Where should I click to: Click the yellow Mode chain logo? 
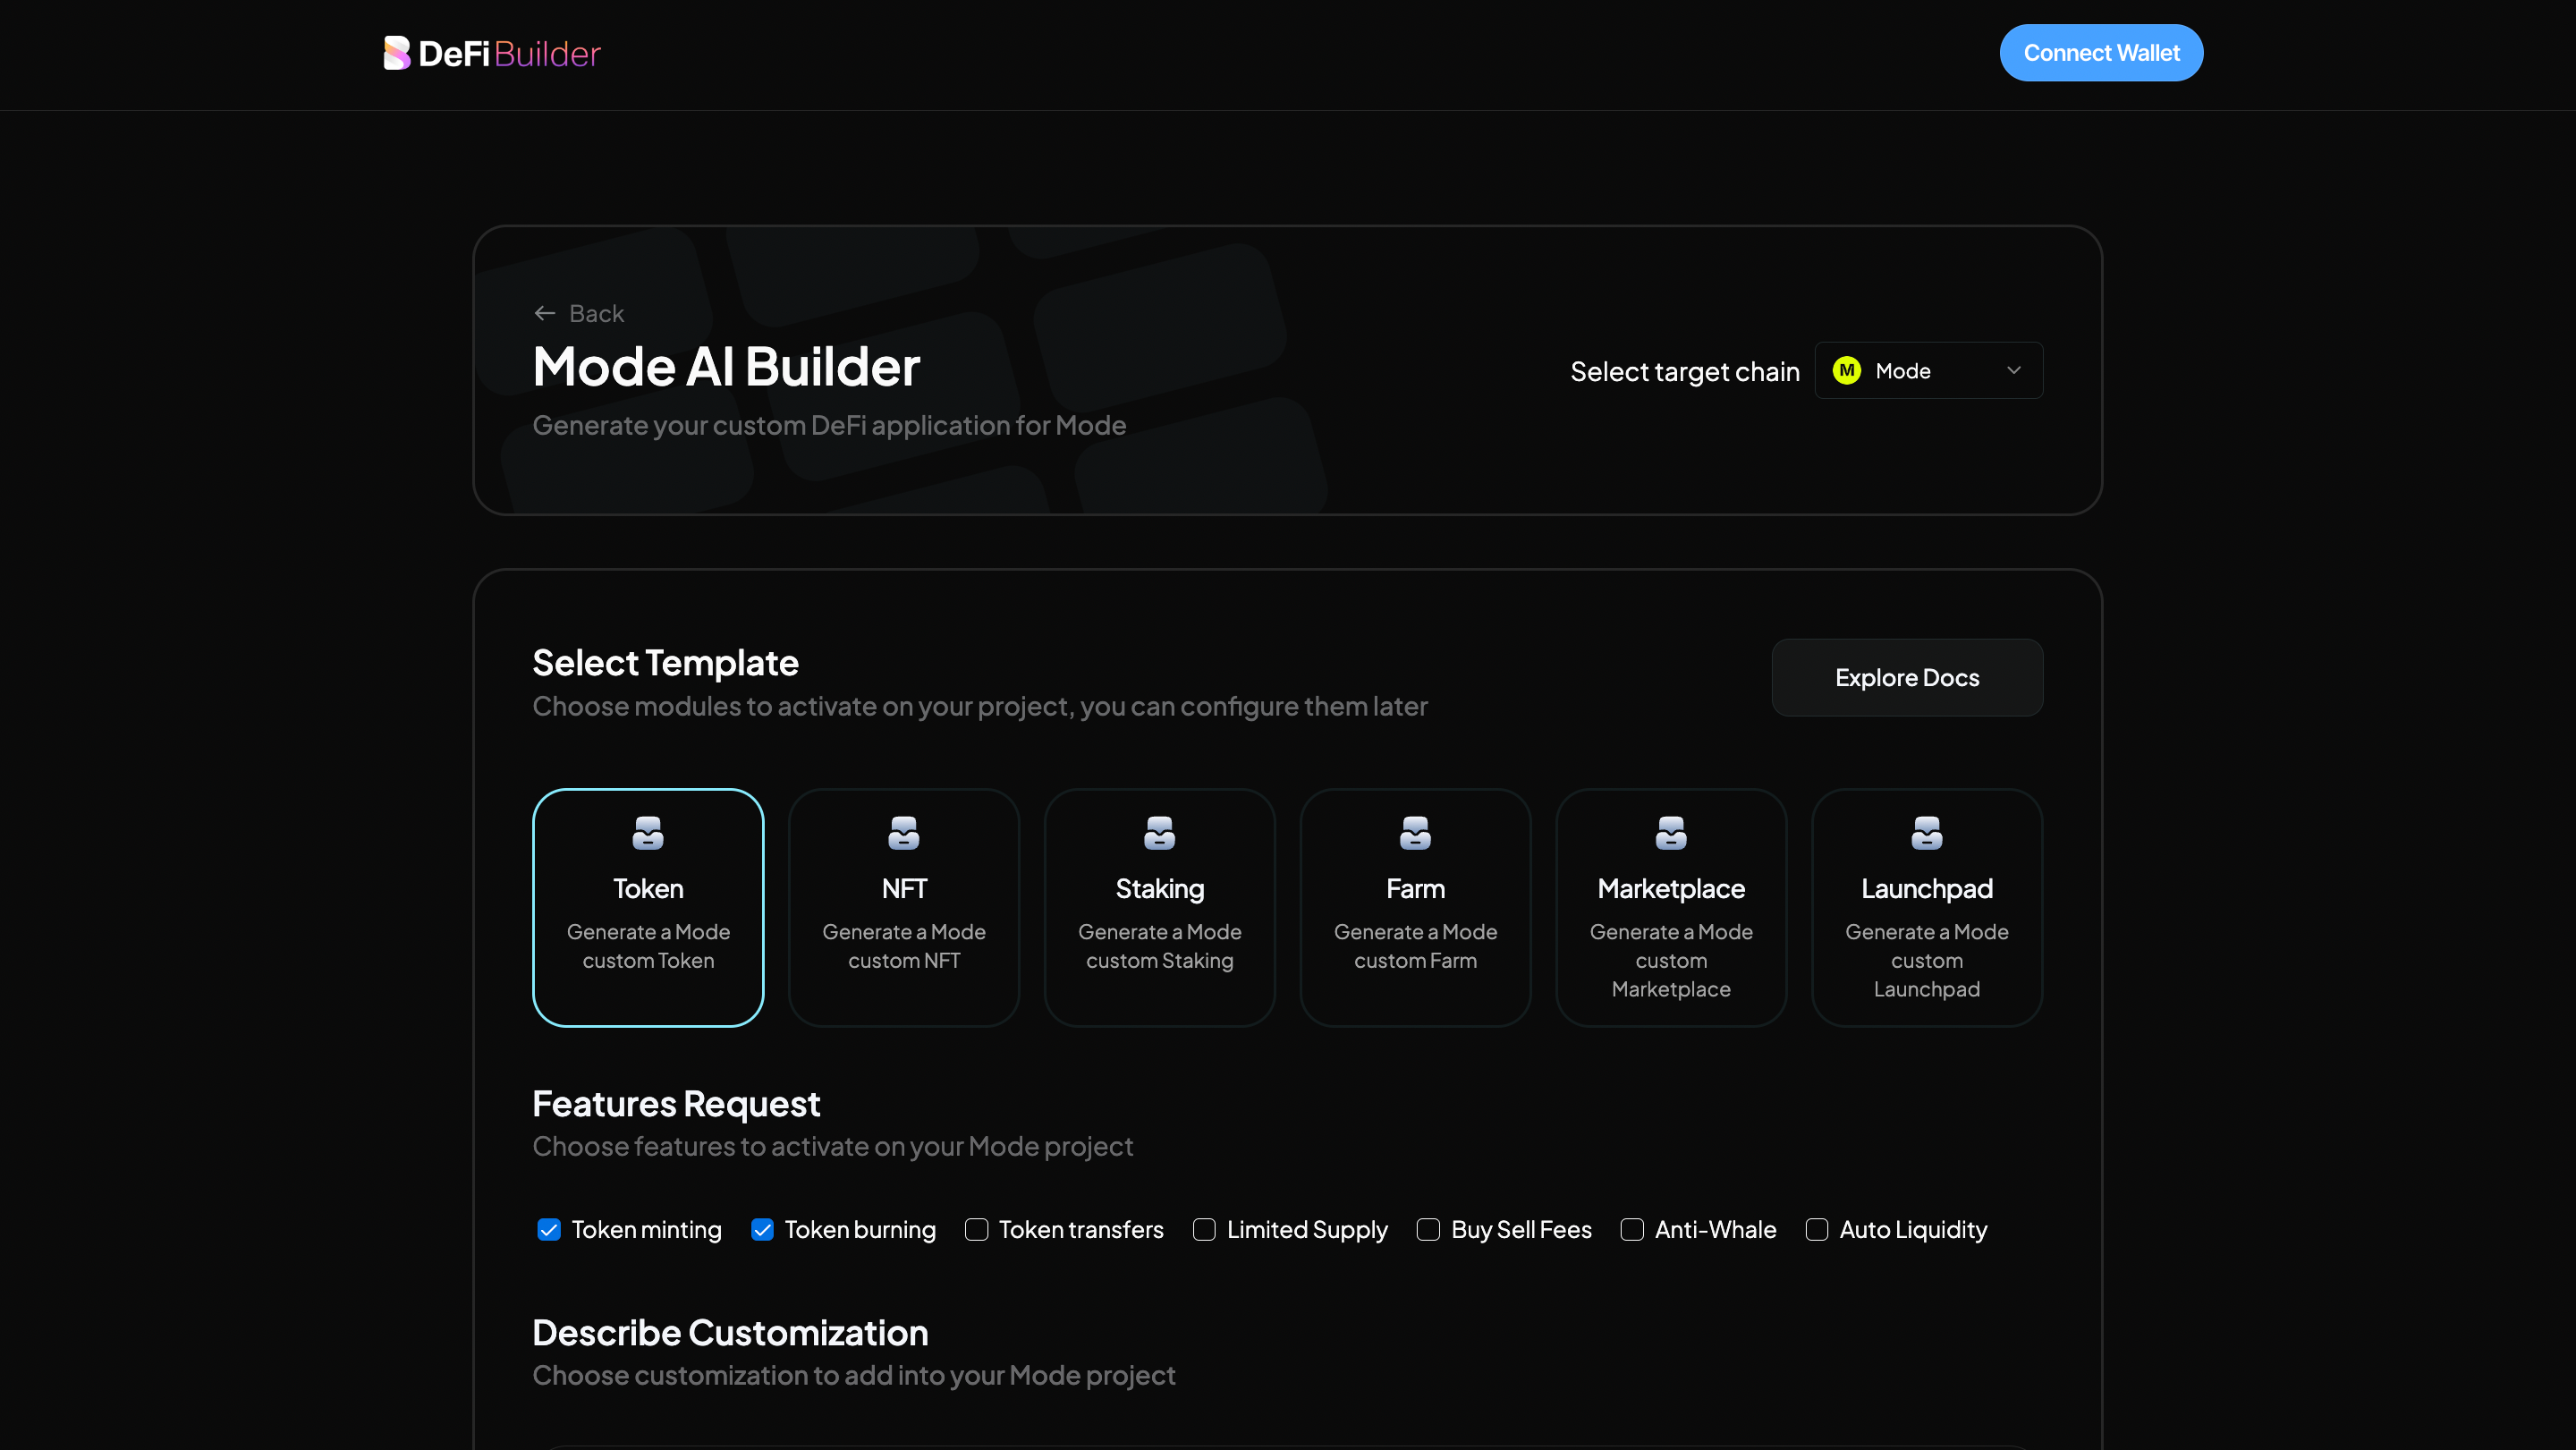pos(1846,371)
